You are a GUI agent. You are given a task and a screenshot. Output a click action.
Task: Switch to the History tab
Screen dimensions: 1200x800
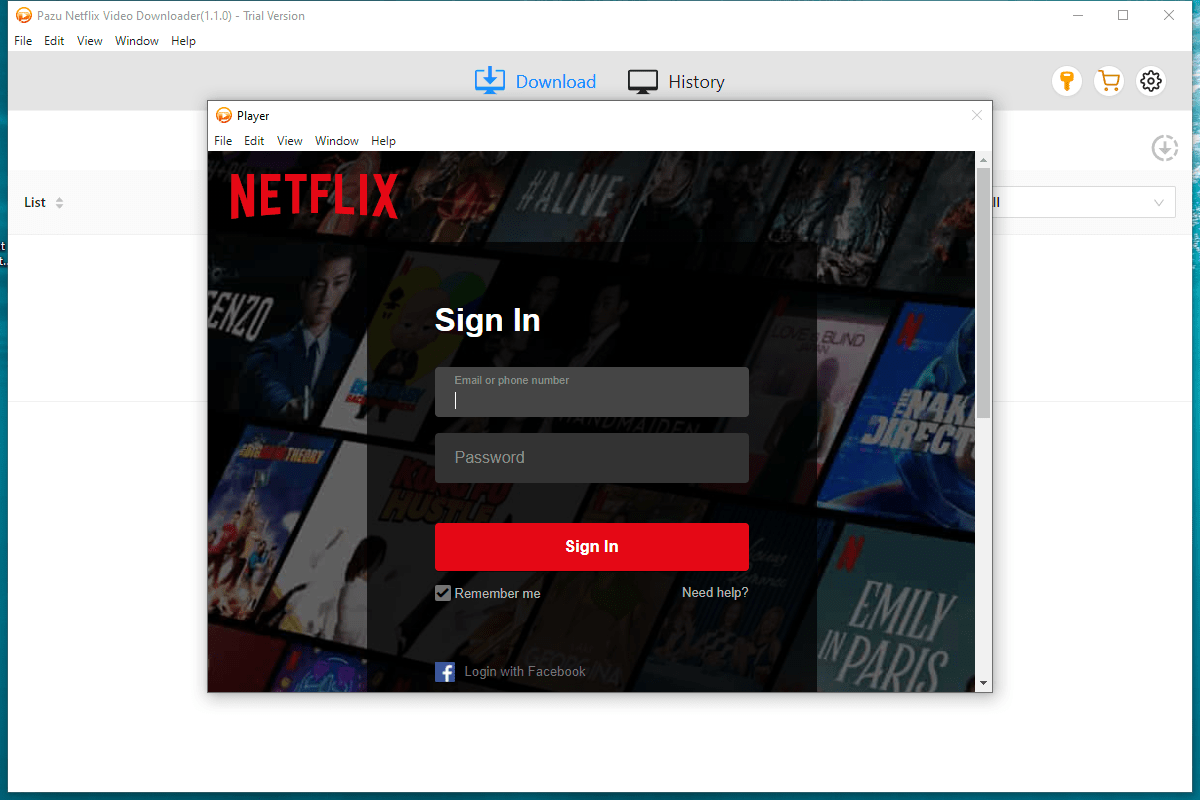[676, 82]
